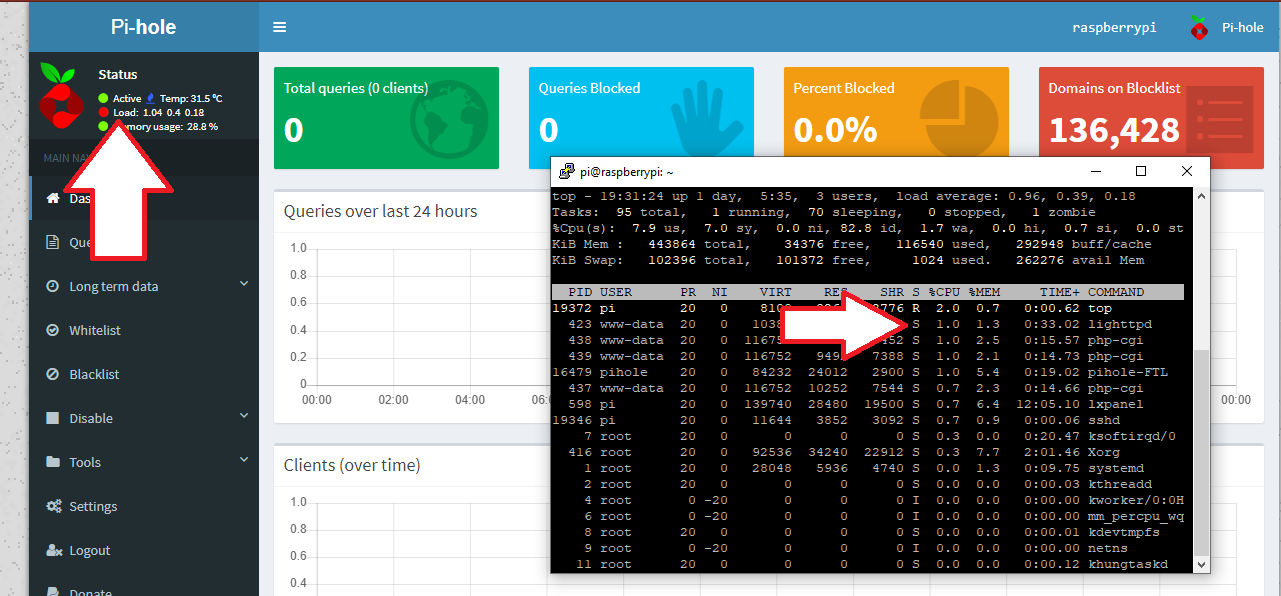Click the pi@raspberrypi terminal title text
This screenshot has width=1281, height=596.
coord(627,172)
